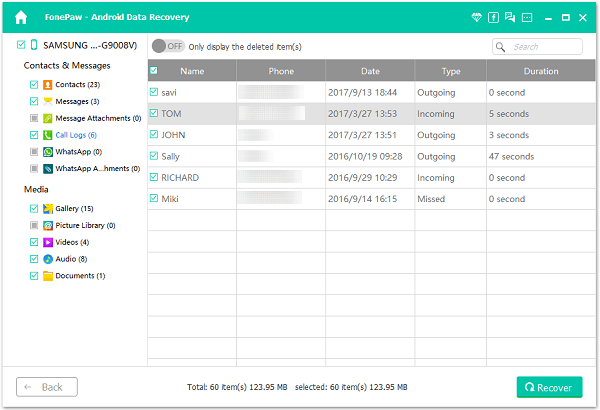Screen dimensions: 600x410
Task: Click the WhatsApp Attachments icon
Action: (x=47, y=169)
